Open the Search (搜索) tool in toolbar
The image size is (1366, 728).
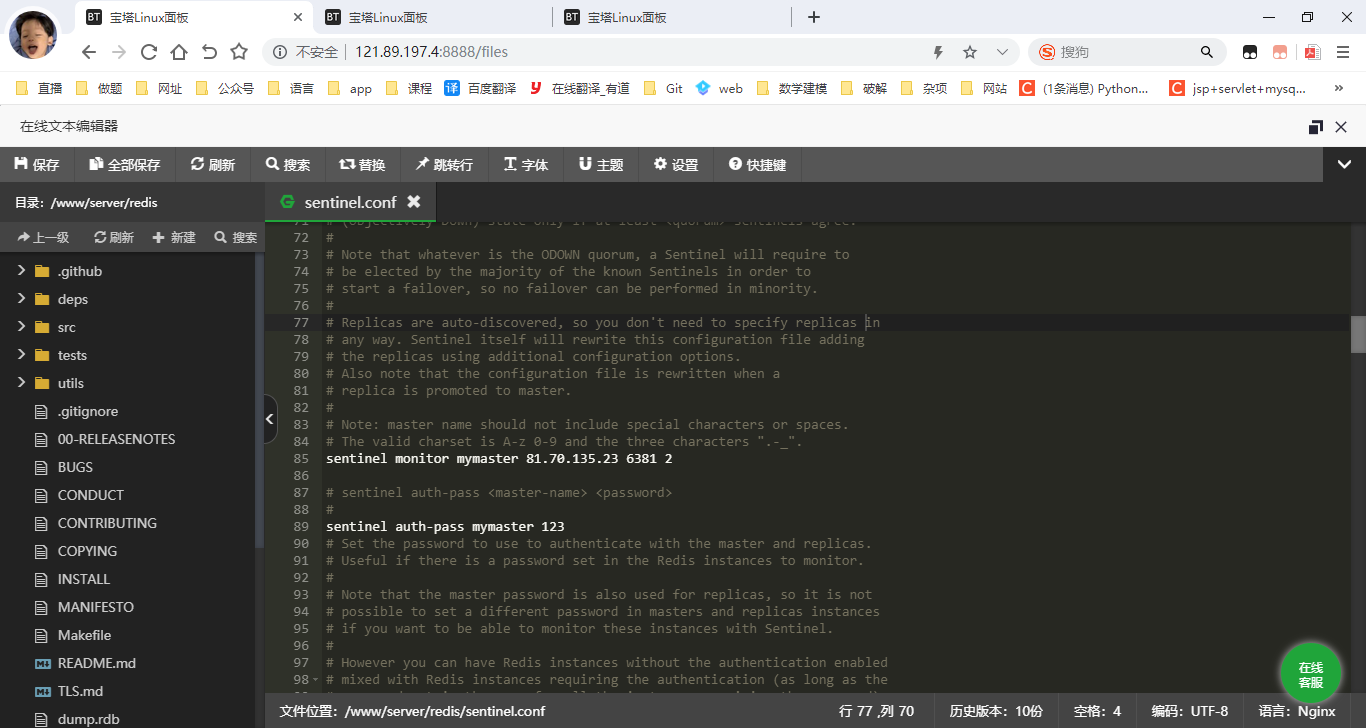(x=288, y=165)
